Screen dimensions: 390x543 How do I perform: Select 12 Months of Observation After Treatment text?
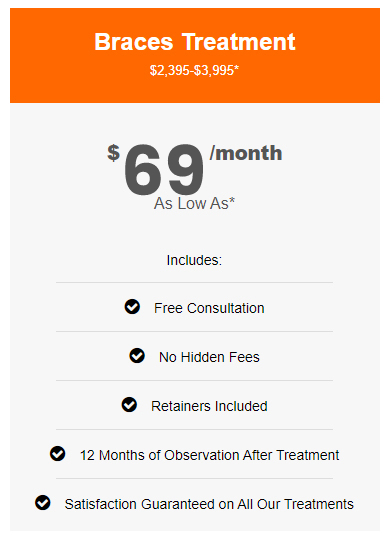point(210,455)
